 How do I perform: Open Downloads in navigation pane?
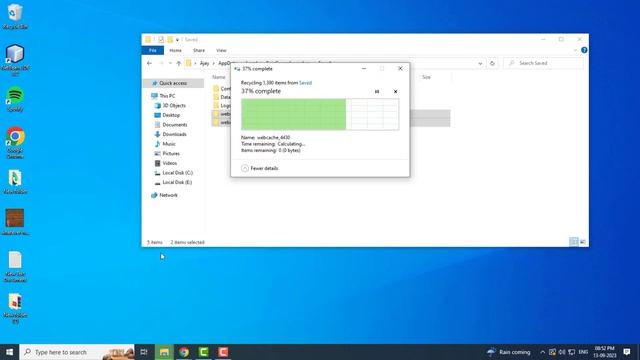[x=174, y=134]
